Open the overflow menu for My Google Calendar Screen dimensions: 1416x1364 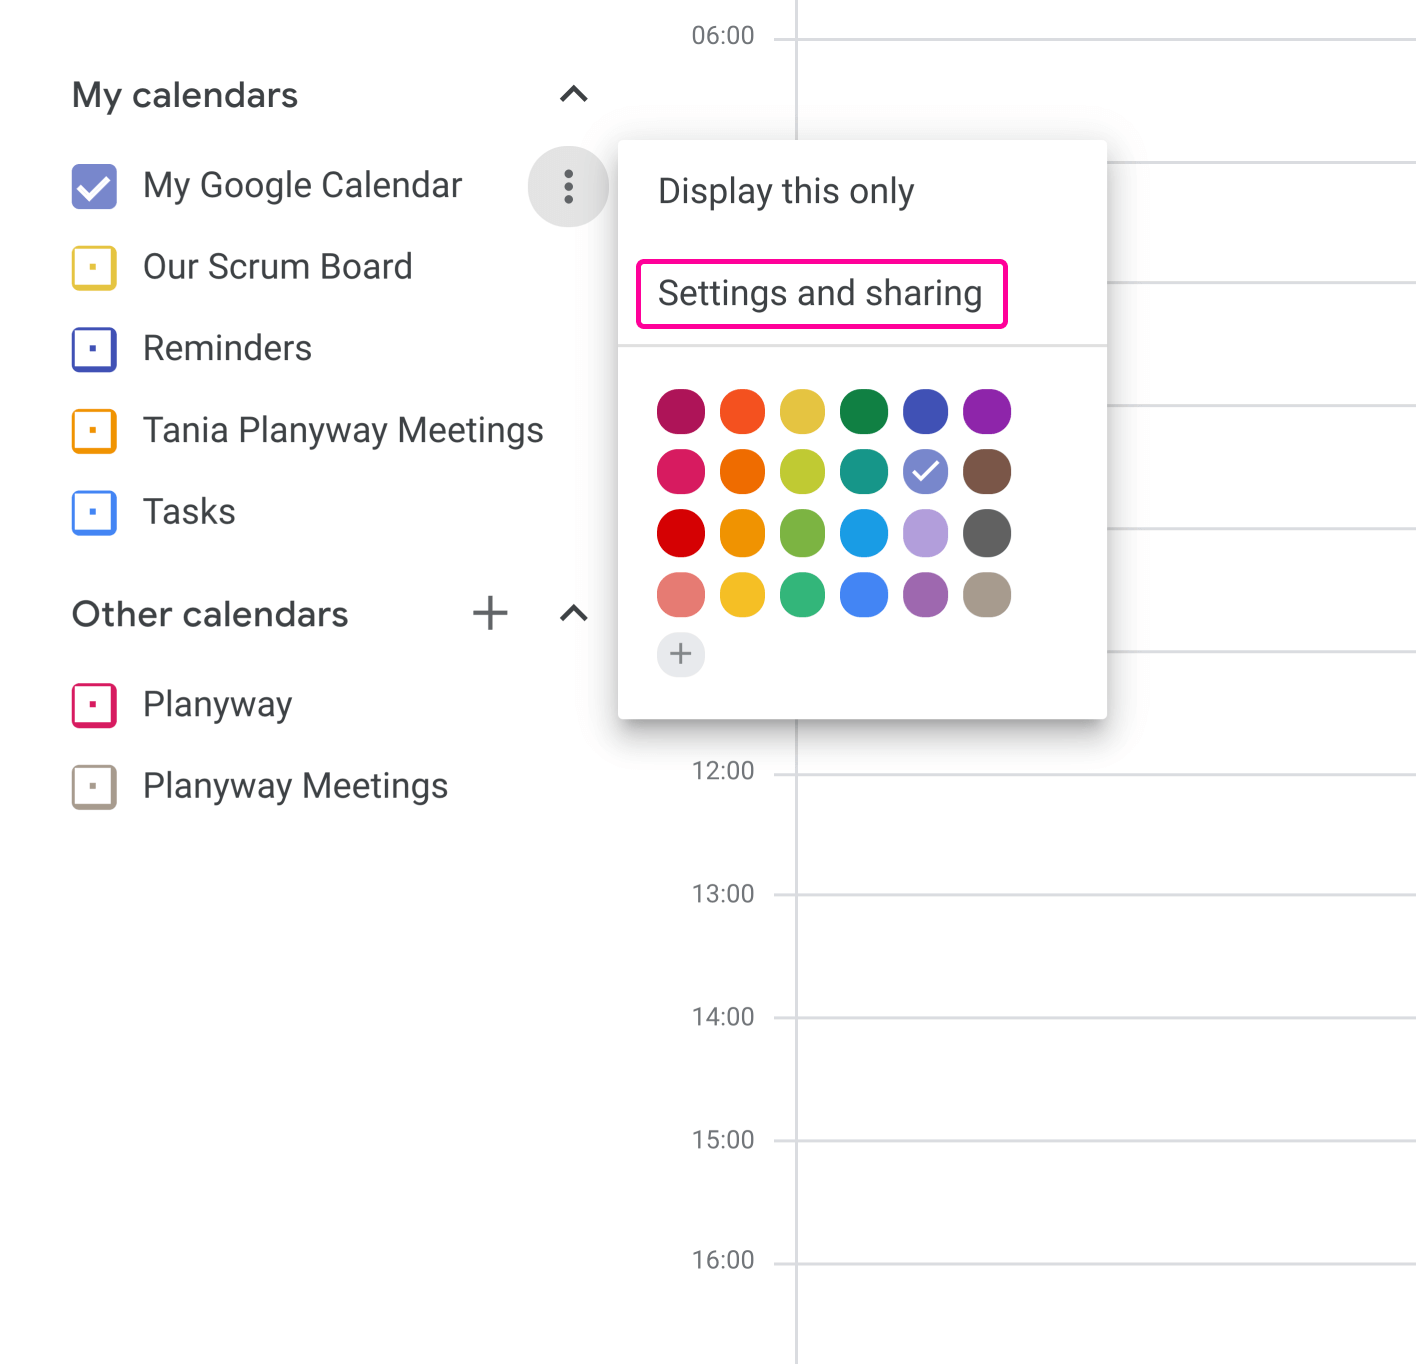pos(568,186)
